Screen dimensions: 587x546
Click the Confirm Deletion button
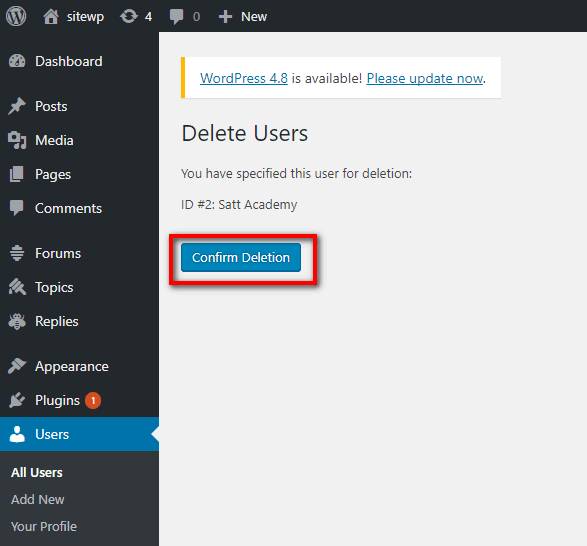click(x=241, y=257)
